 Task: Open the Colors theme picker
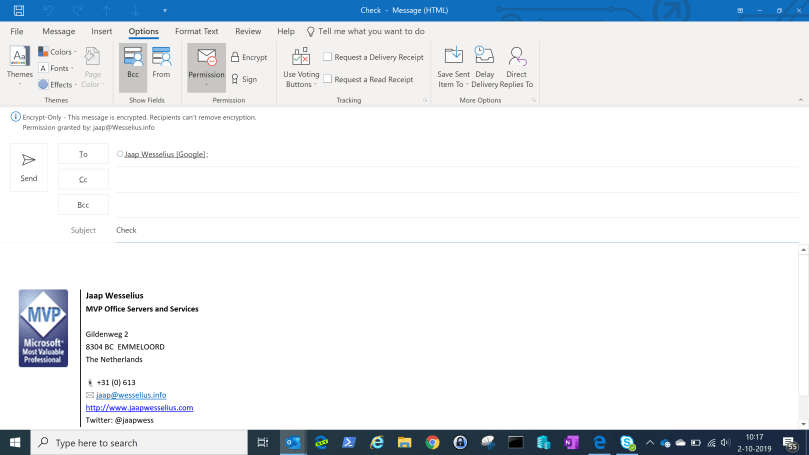tap(57, 52)
